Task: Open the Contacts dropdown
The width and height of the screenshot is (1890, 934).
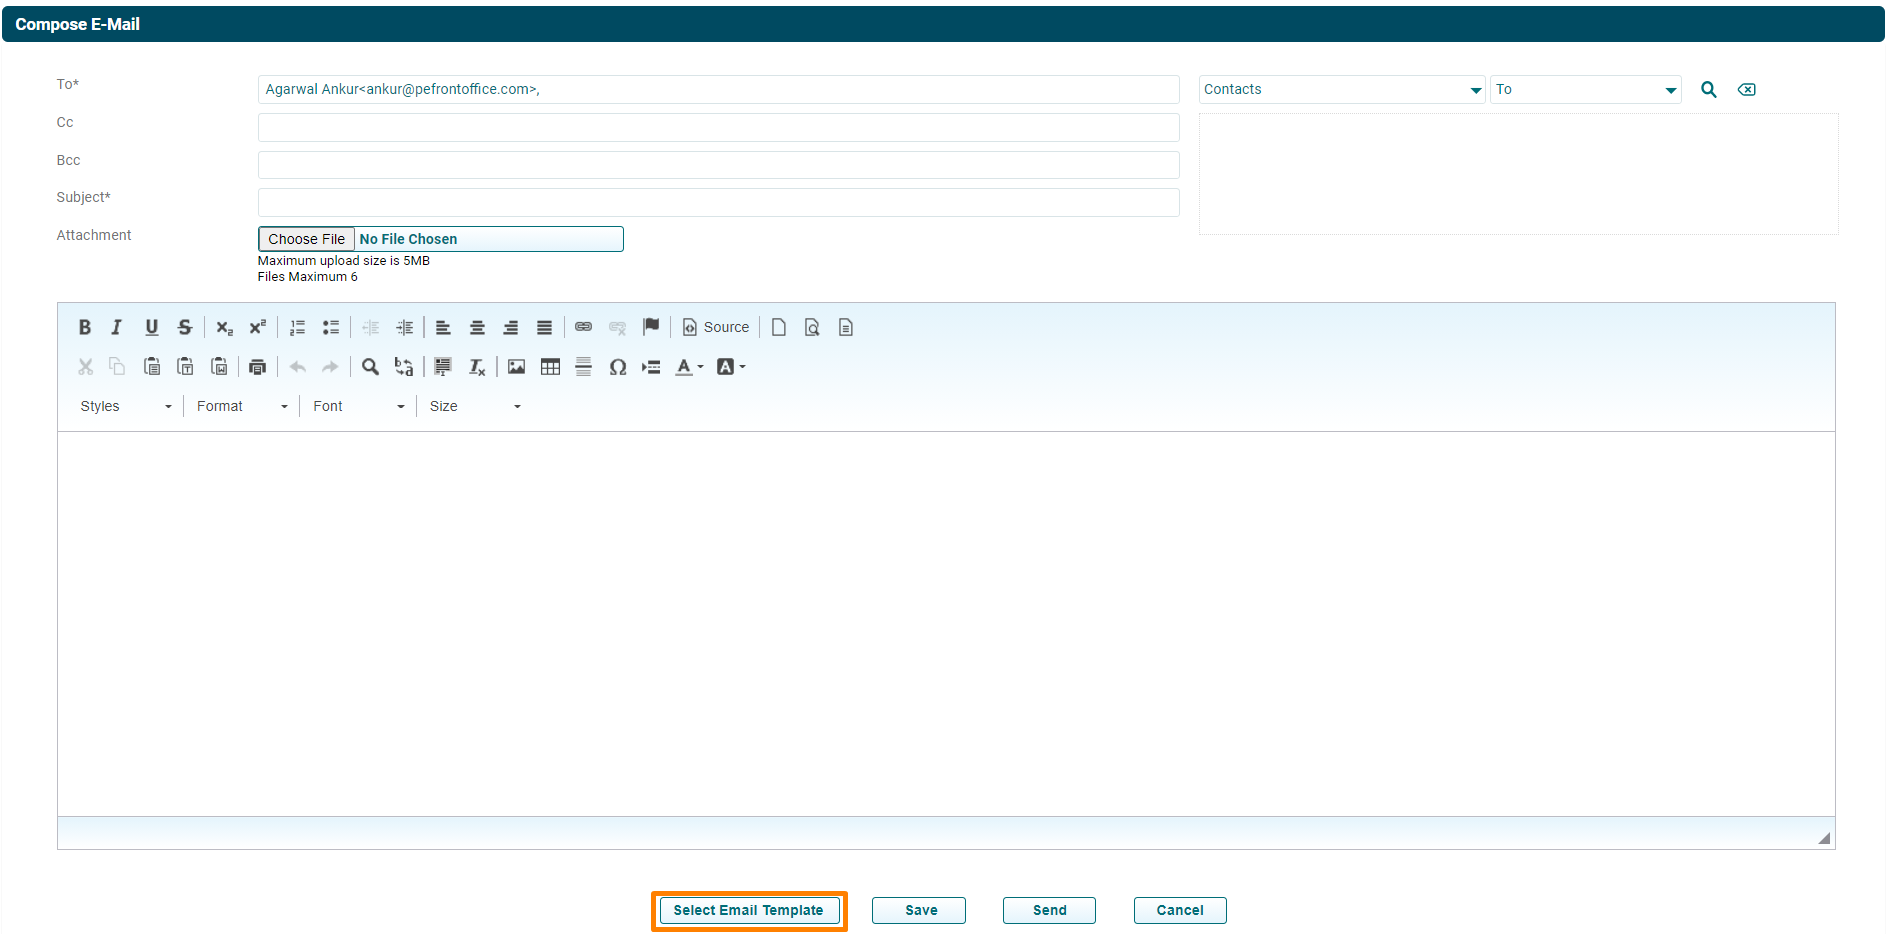Action: 1341,90
